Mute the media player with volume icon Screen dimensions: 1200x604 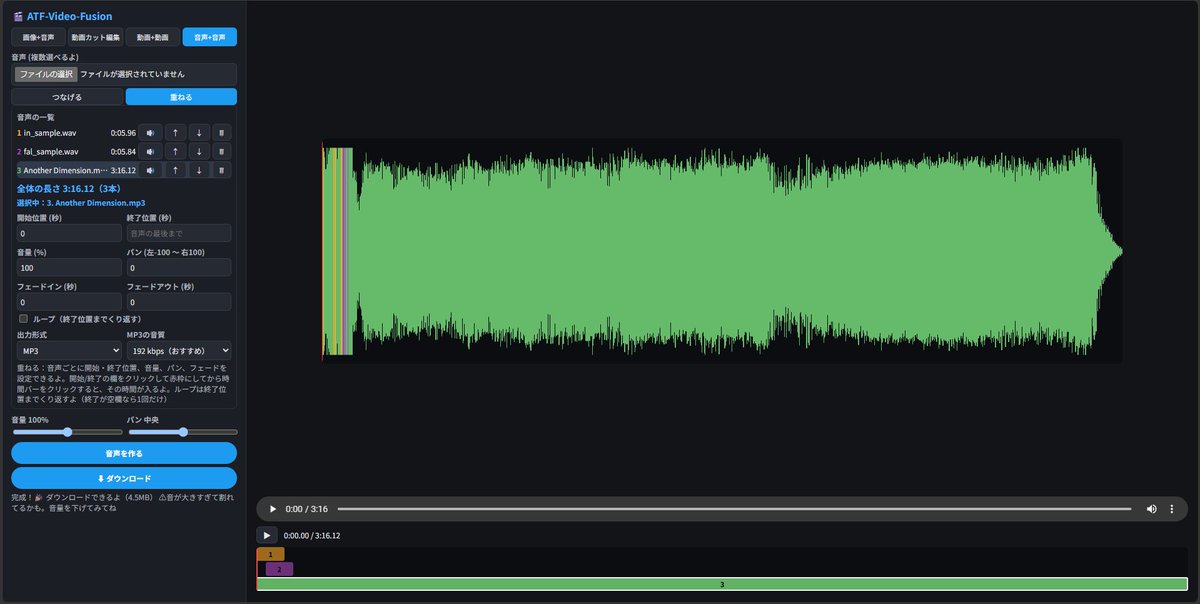pos(1151,509)
